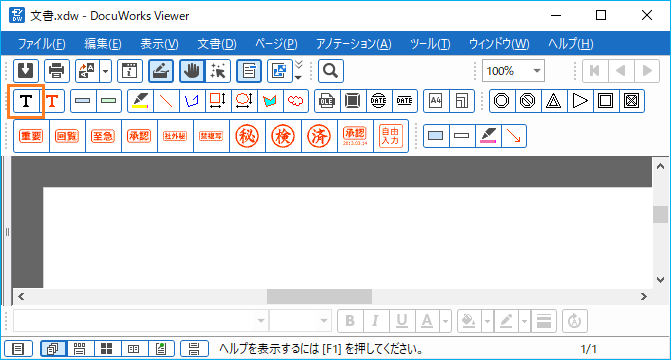Open dropdown arrow beside convert icon
671x360 pixels.
[x=106, y=71]
